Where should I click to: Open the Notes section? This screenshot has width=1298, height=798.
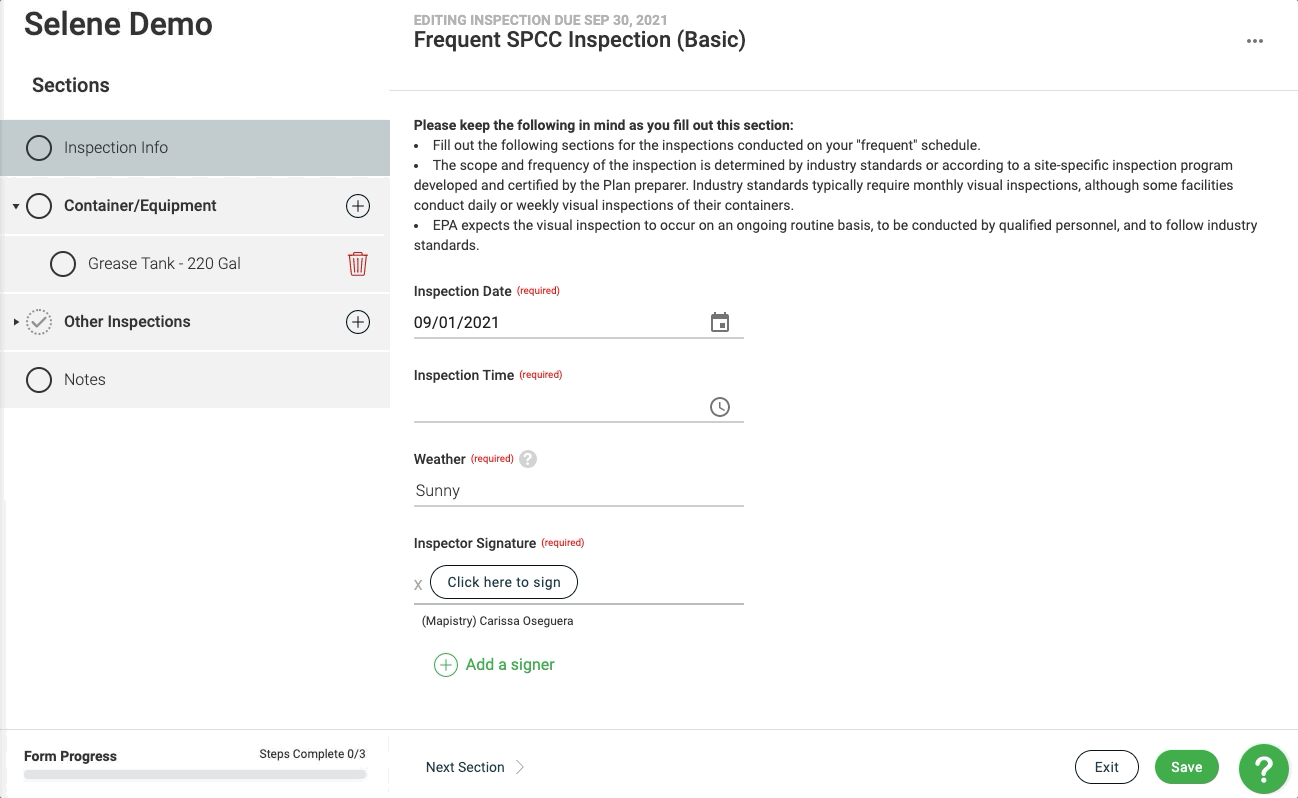click(196, 380)
